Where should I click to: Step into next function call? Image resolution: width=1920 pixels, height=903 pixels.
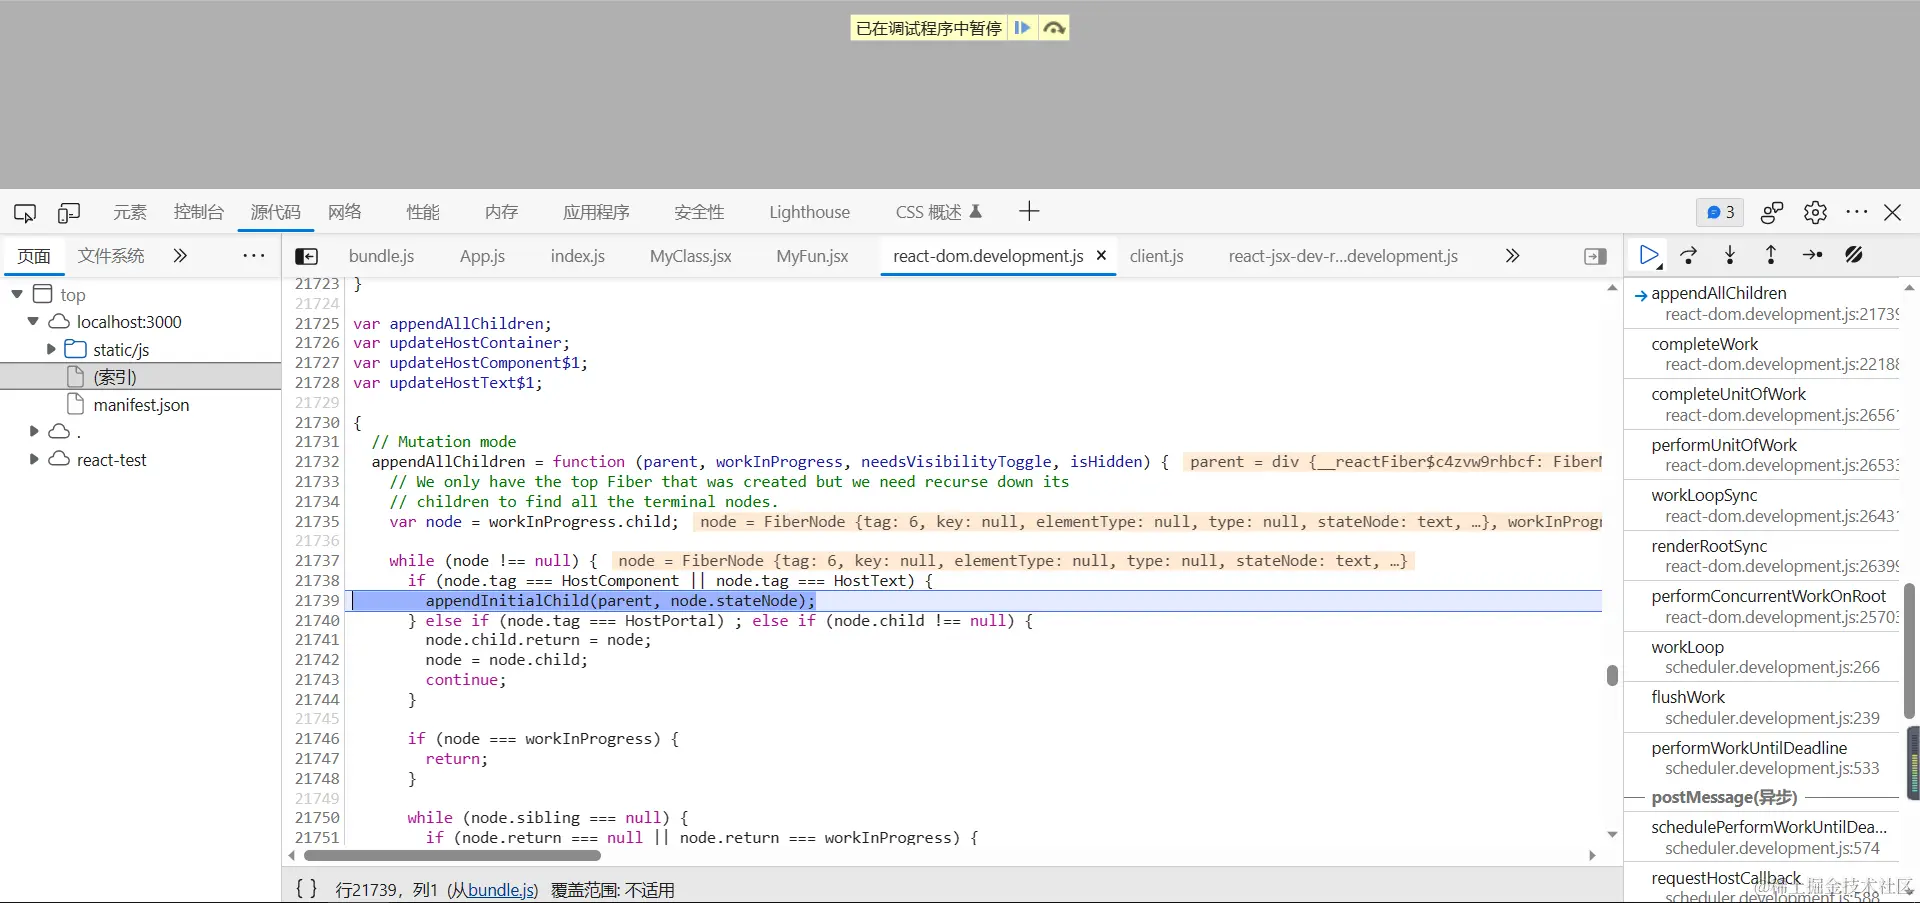[x=1730, y=256]
